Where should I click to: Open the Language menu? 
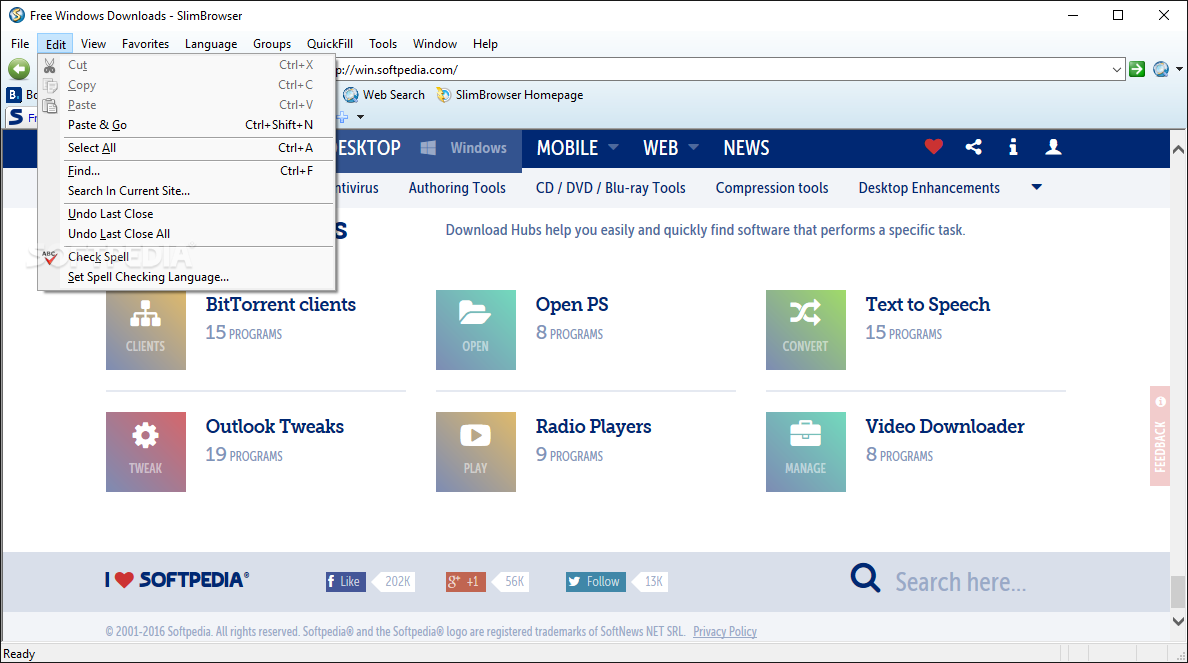[211, 44]
